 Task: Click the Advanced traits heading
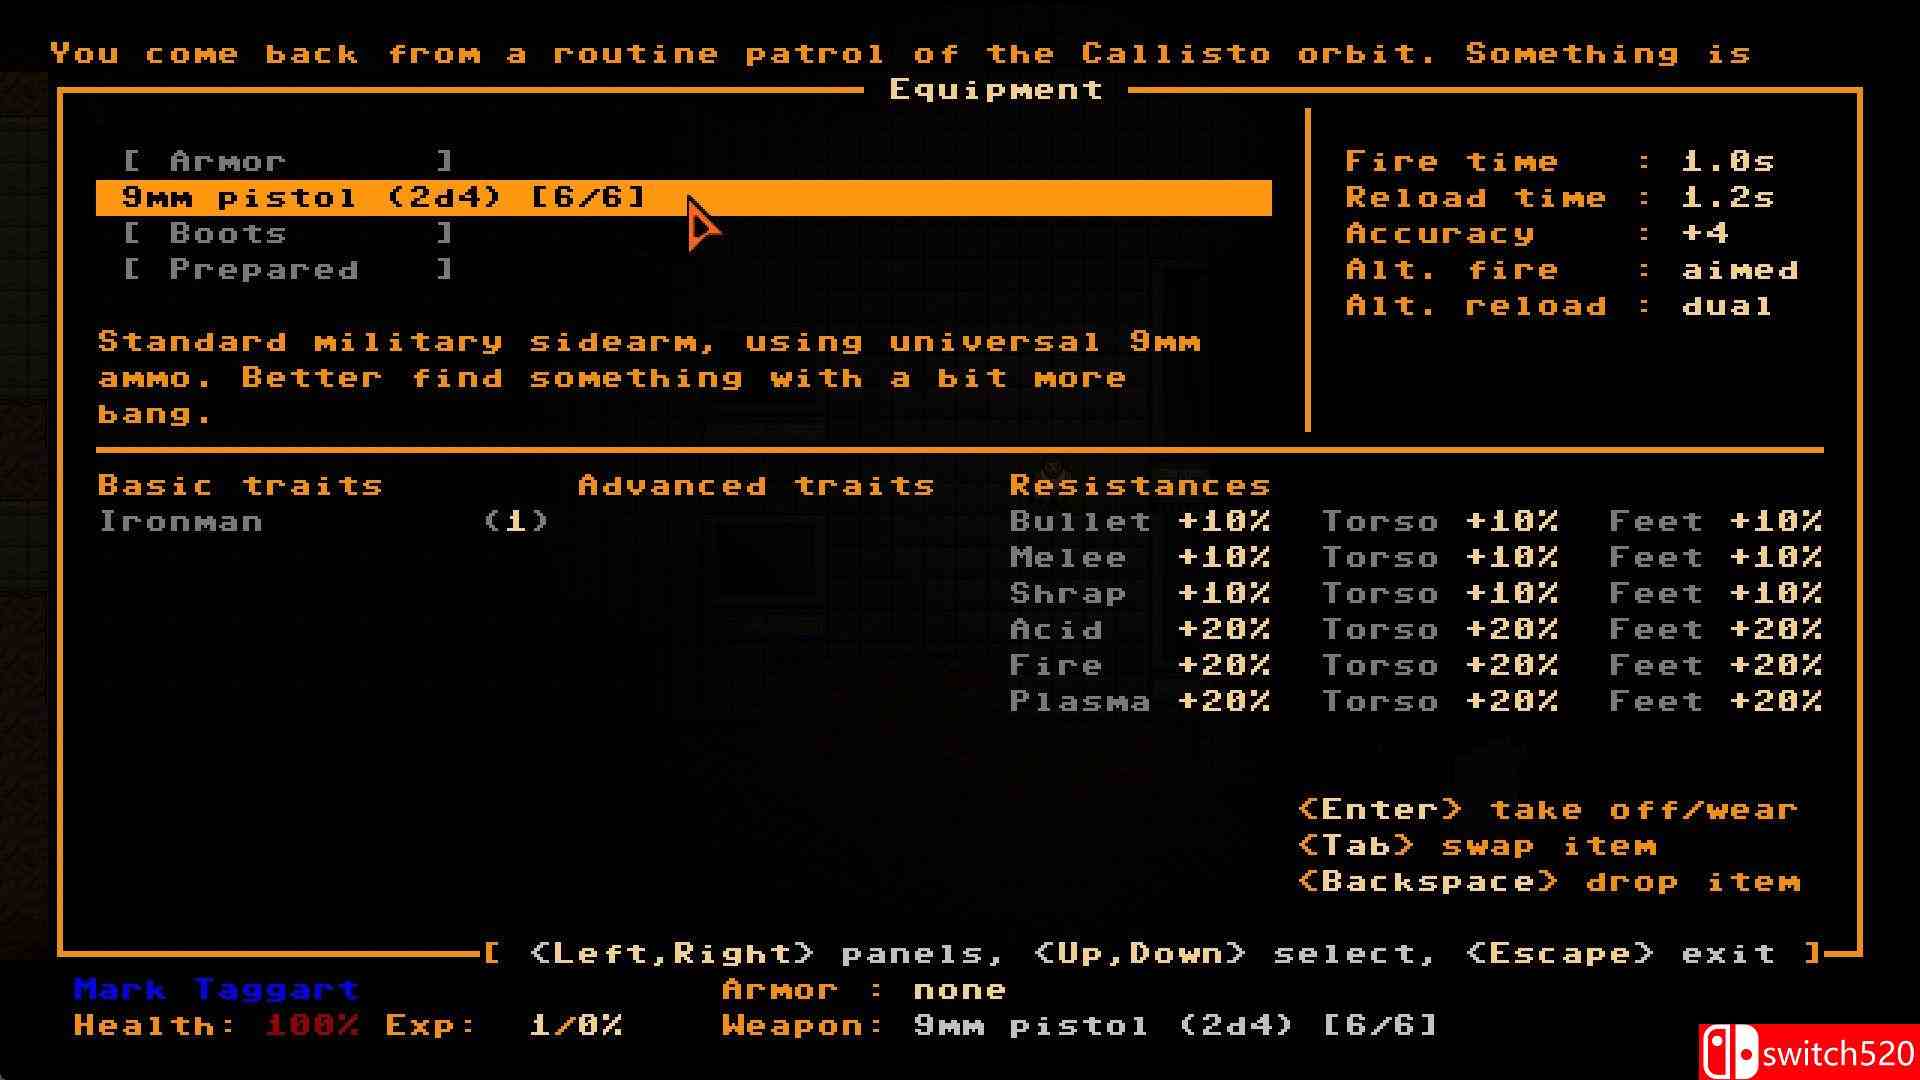[756, 485]
